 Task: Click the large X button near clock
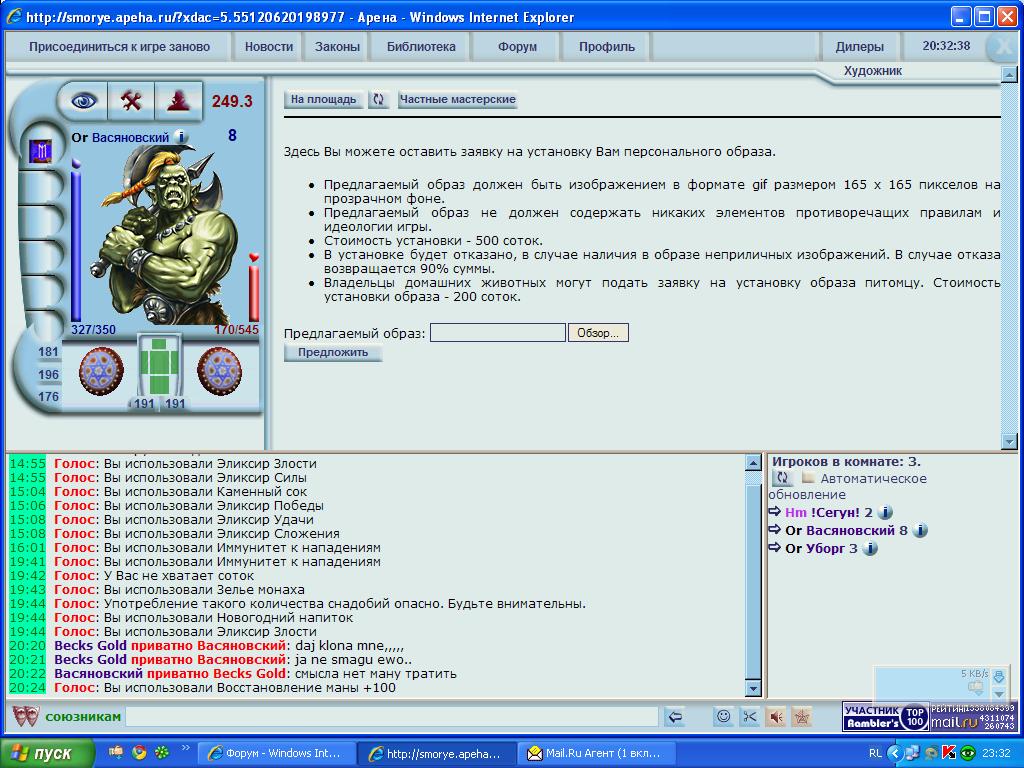point(1002,47)
